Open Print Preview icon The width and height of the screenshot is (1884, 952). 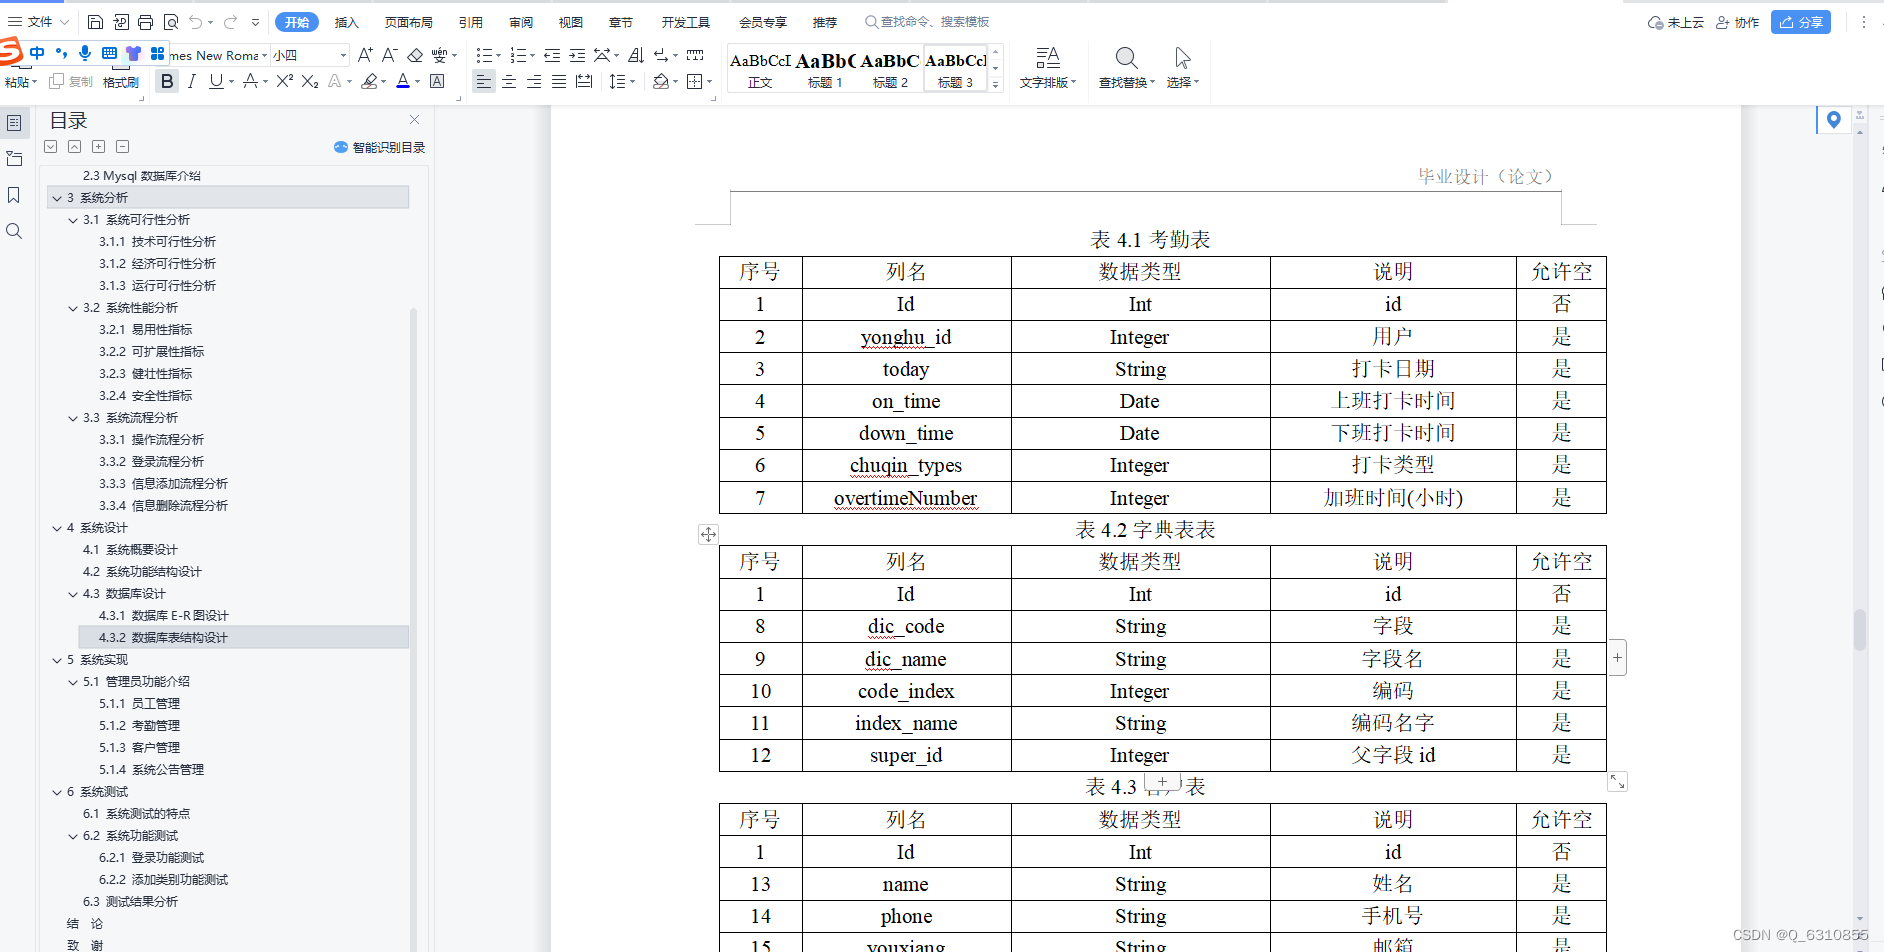(x=171, y=22)
